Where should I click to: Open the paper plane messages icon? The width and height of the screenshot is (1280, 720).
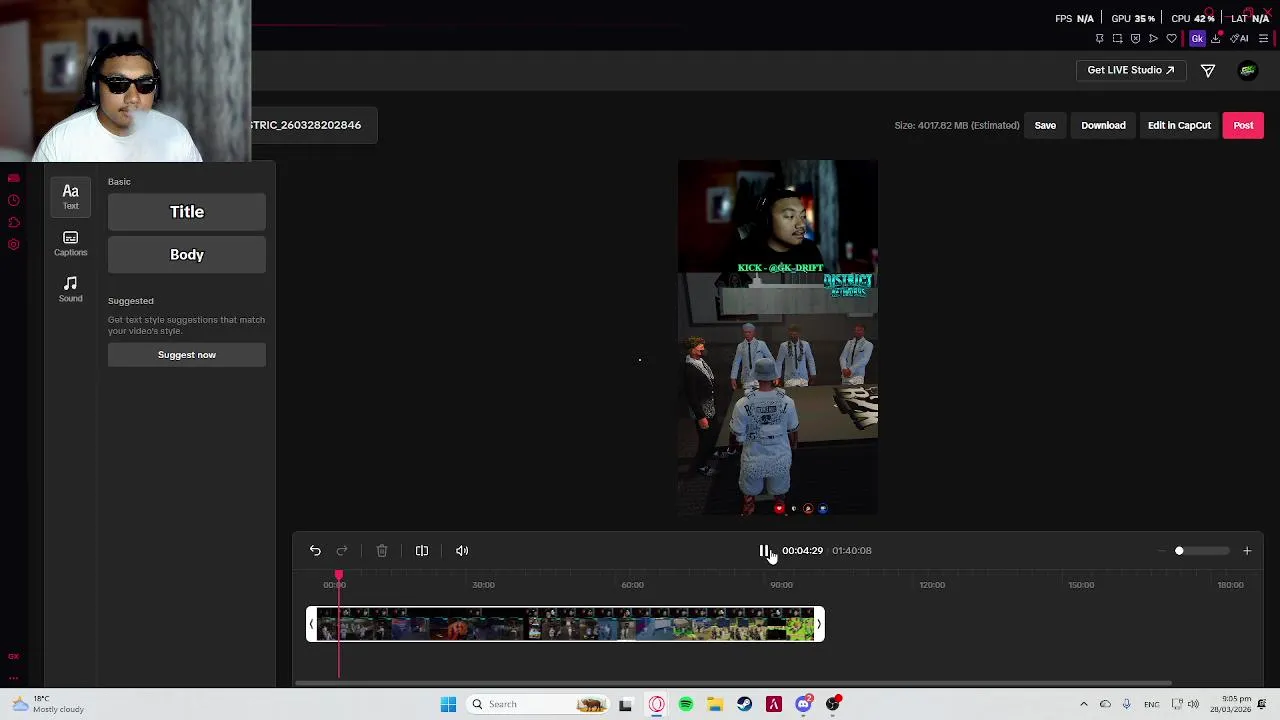(1208, 70)
